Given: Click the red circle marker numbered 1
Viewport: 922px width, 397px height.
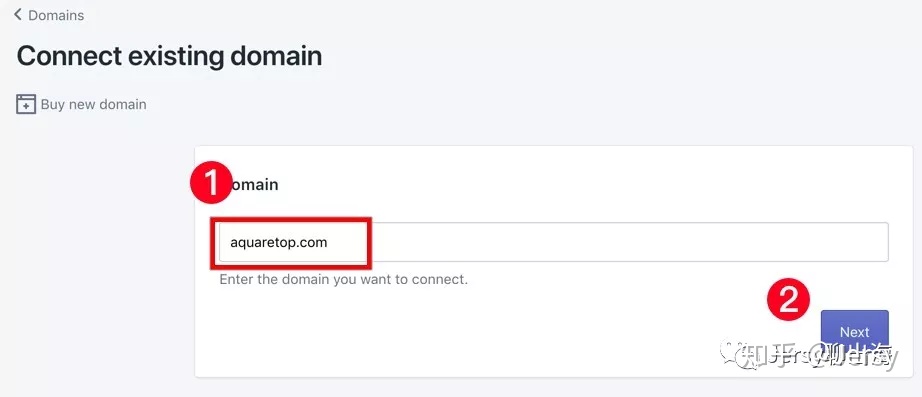Looking at the screenshot, I should point(212,182).
